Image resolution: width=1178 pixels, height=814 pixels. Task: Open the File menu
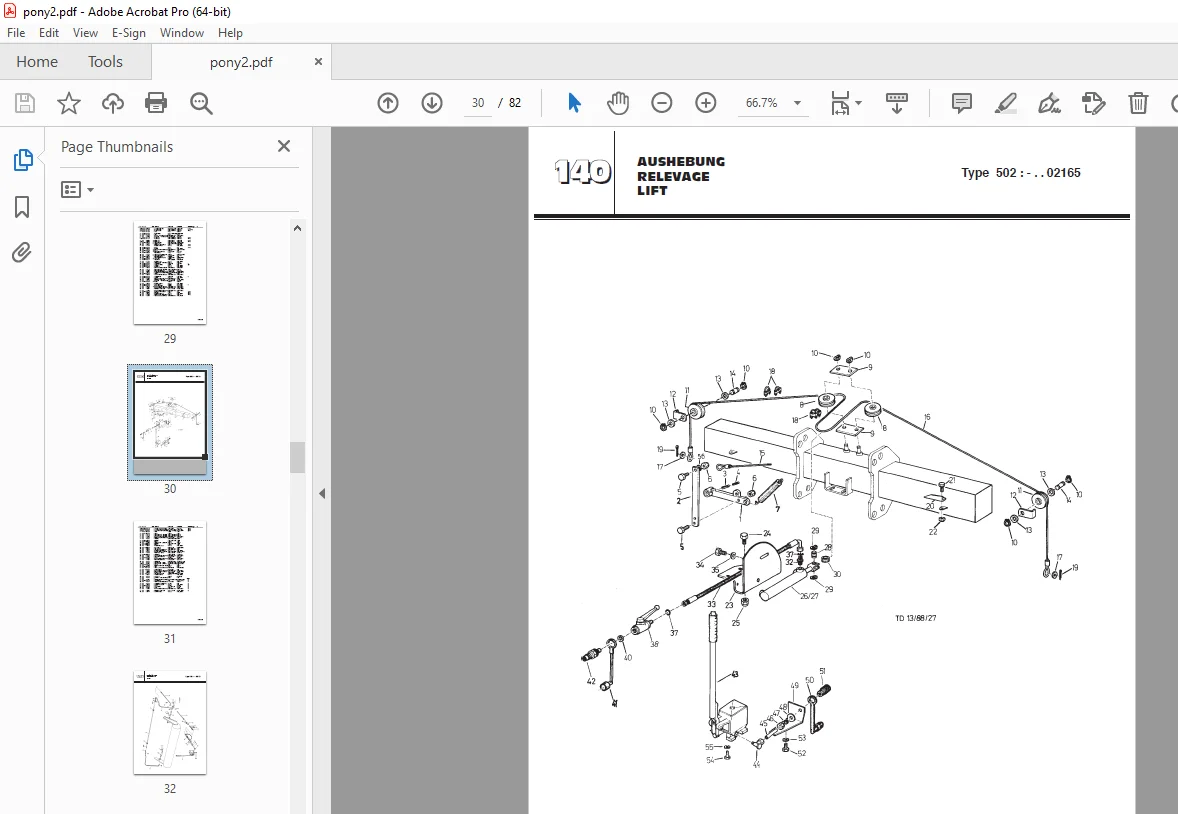(16, 33)
